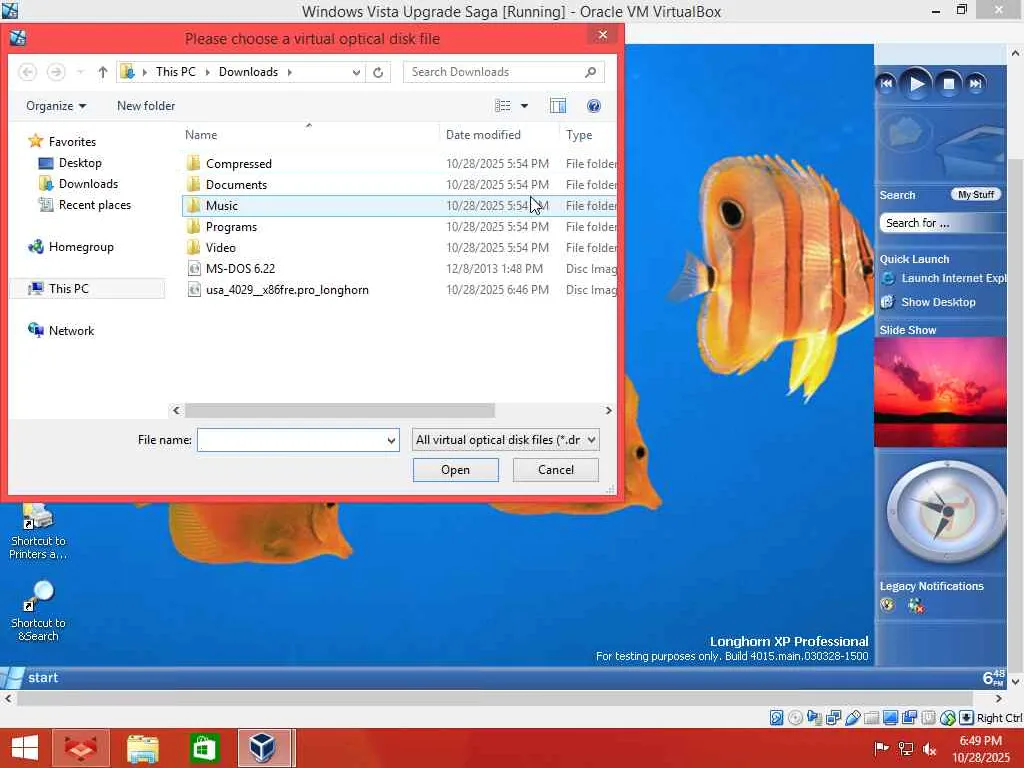The width and height of the screenshot is (1024, 768).
Task: Open the Windows Store icon on the taskbar
Action: (204, 748)
